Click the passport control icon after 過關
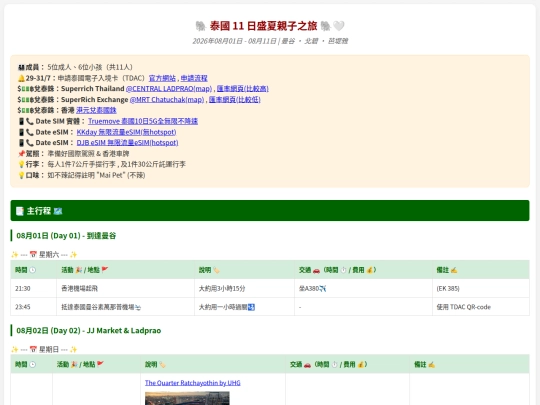540x405 pixels. [x=251, y=307]
